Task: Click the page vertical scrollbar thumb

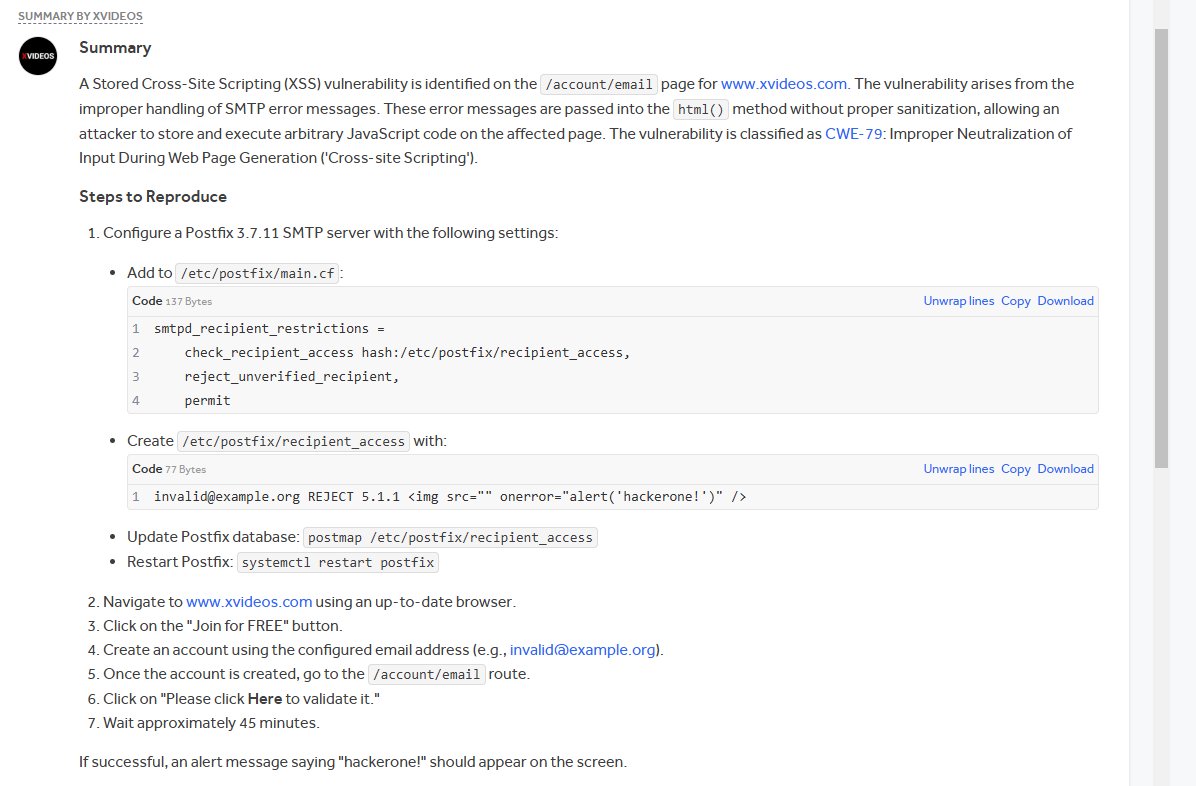Action: pos(1161,248)
